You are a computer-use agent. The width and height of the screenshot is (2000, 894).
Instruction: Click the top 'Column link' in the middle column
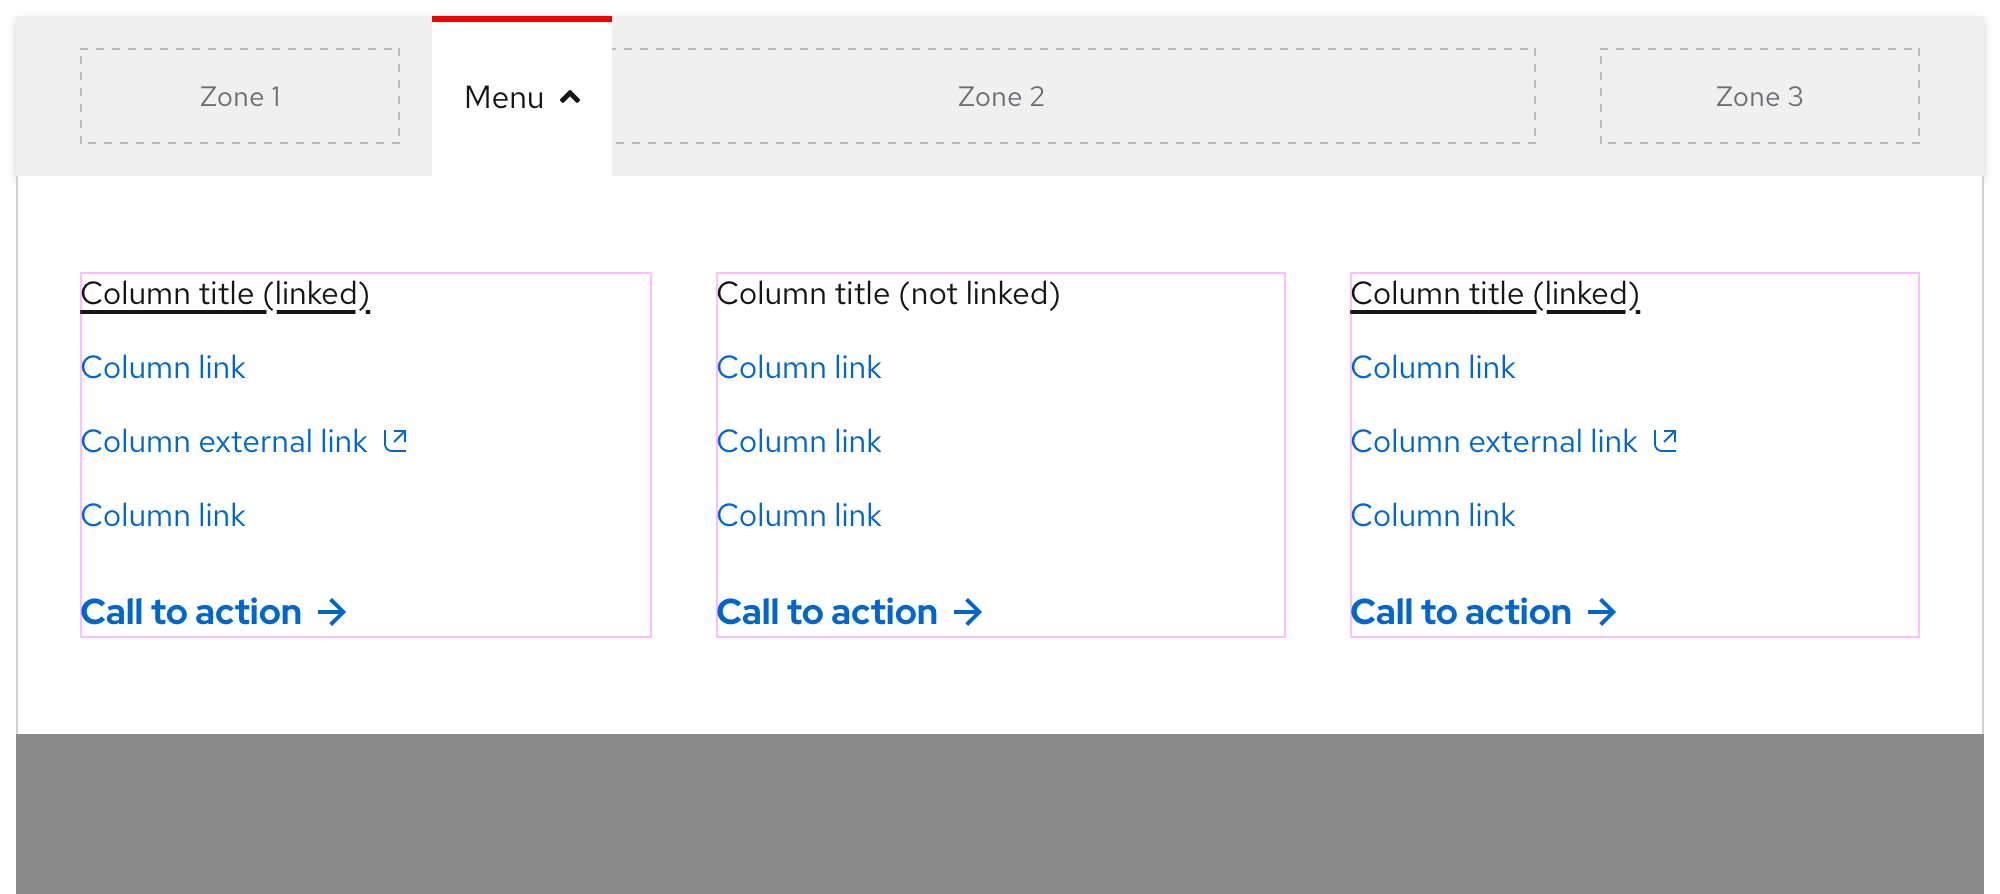798,367
